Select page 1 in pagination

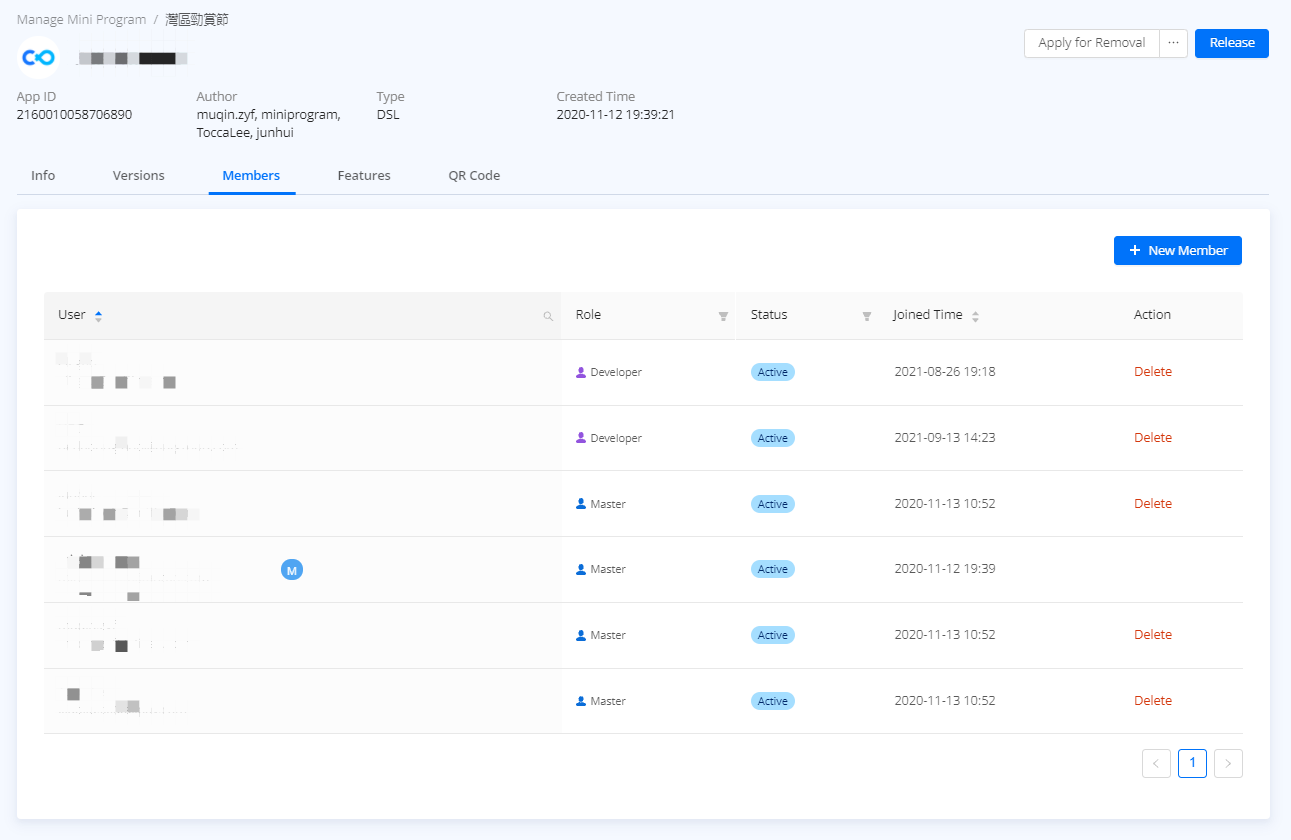(x=1192, y=764)
